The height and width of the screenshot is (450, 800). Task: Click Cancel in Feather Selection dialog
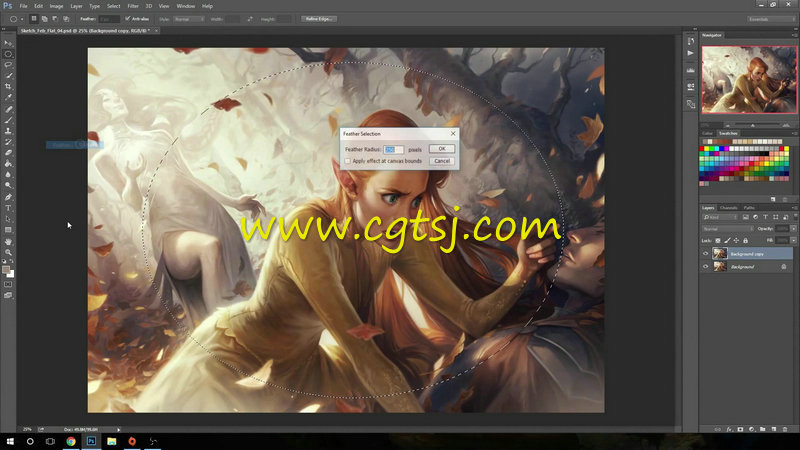[442, 161]
